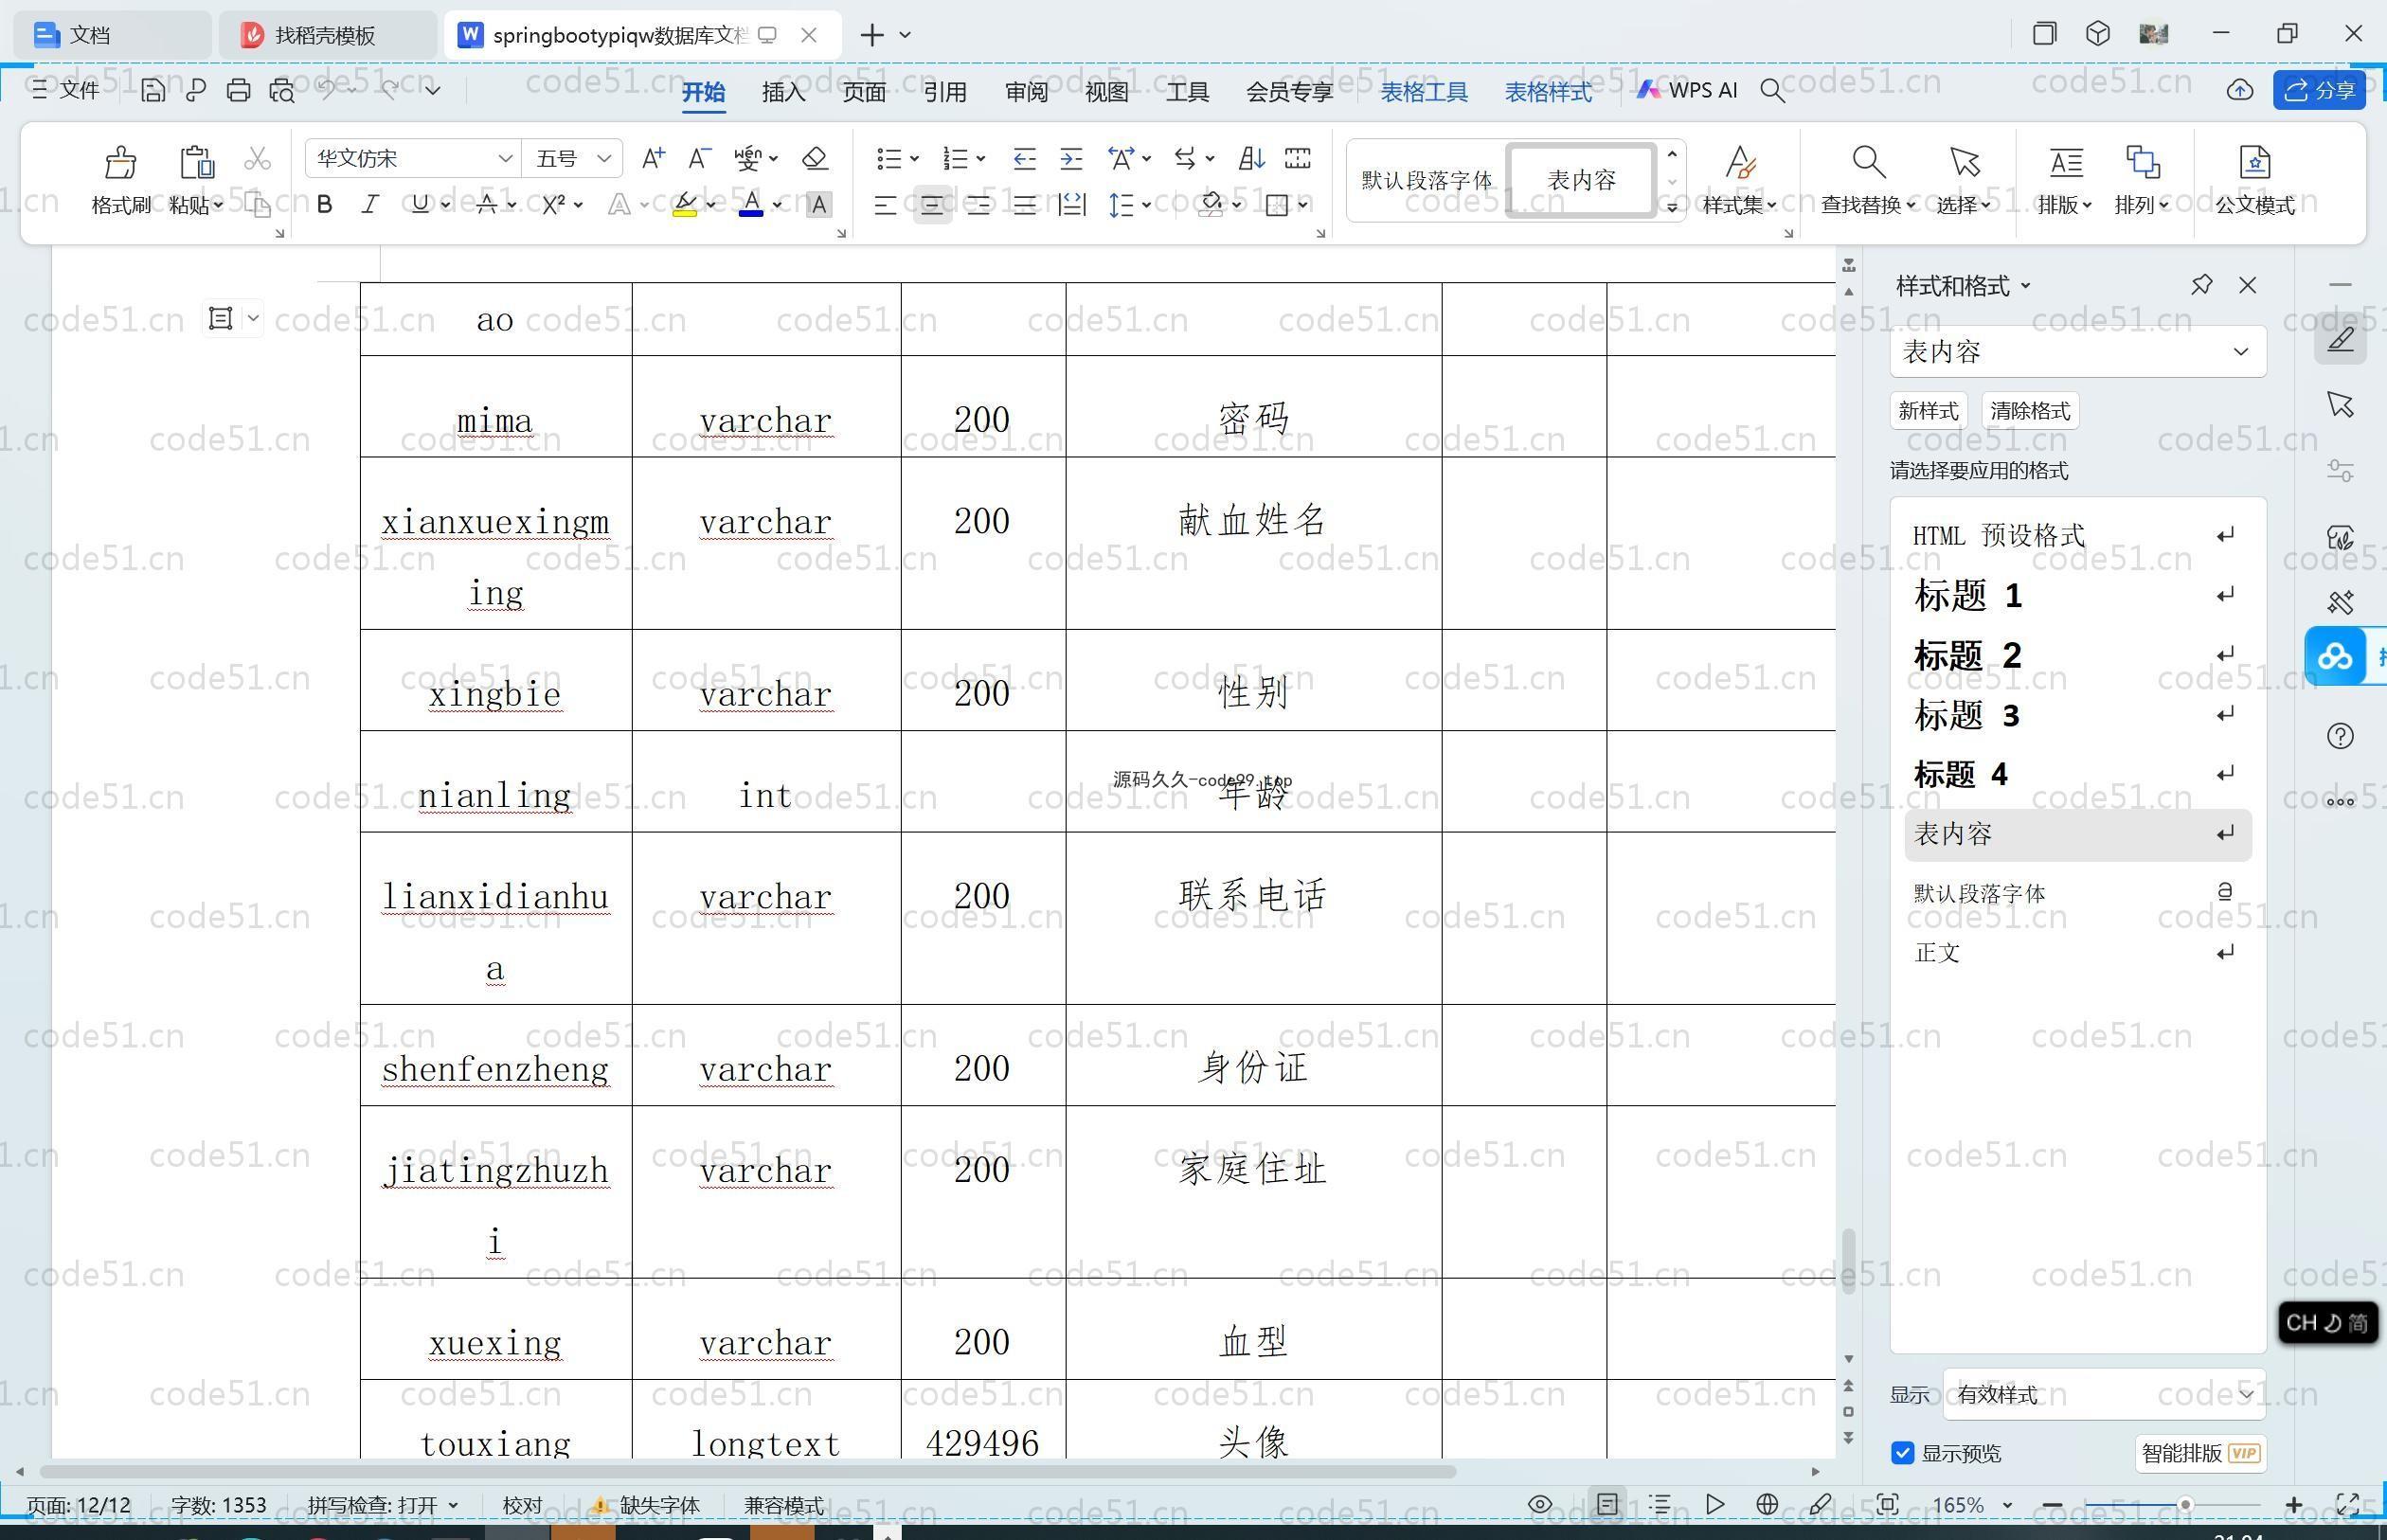
Task: Click 智能排版 VIP button
Action: [2200, 1453]
